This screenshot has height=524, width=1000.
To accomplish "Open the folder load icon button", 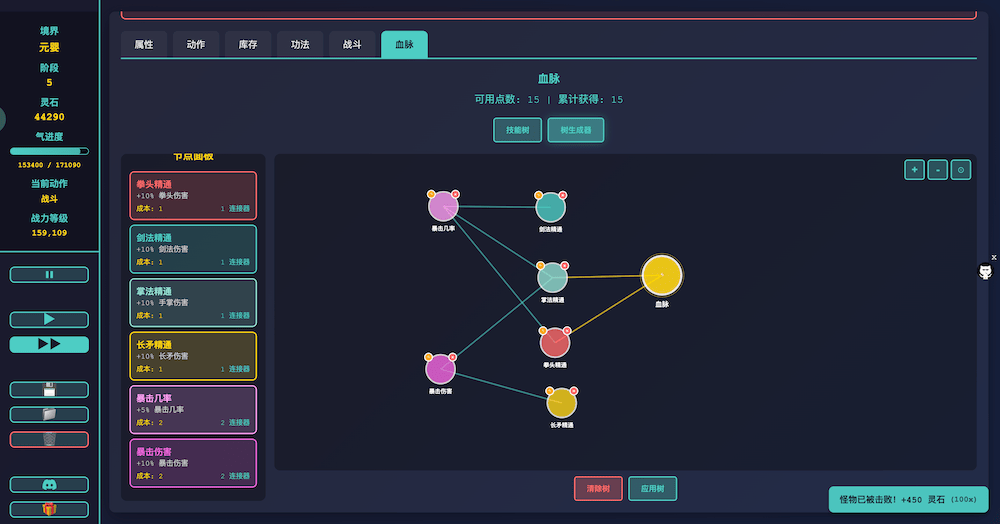I will [49, 414].
